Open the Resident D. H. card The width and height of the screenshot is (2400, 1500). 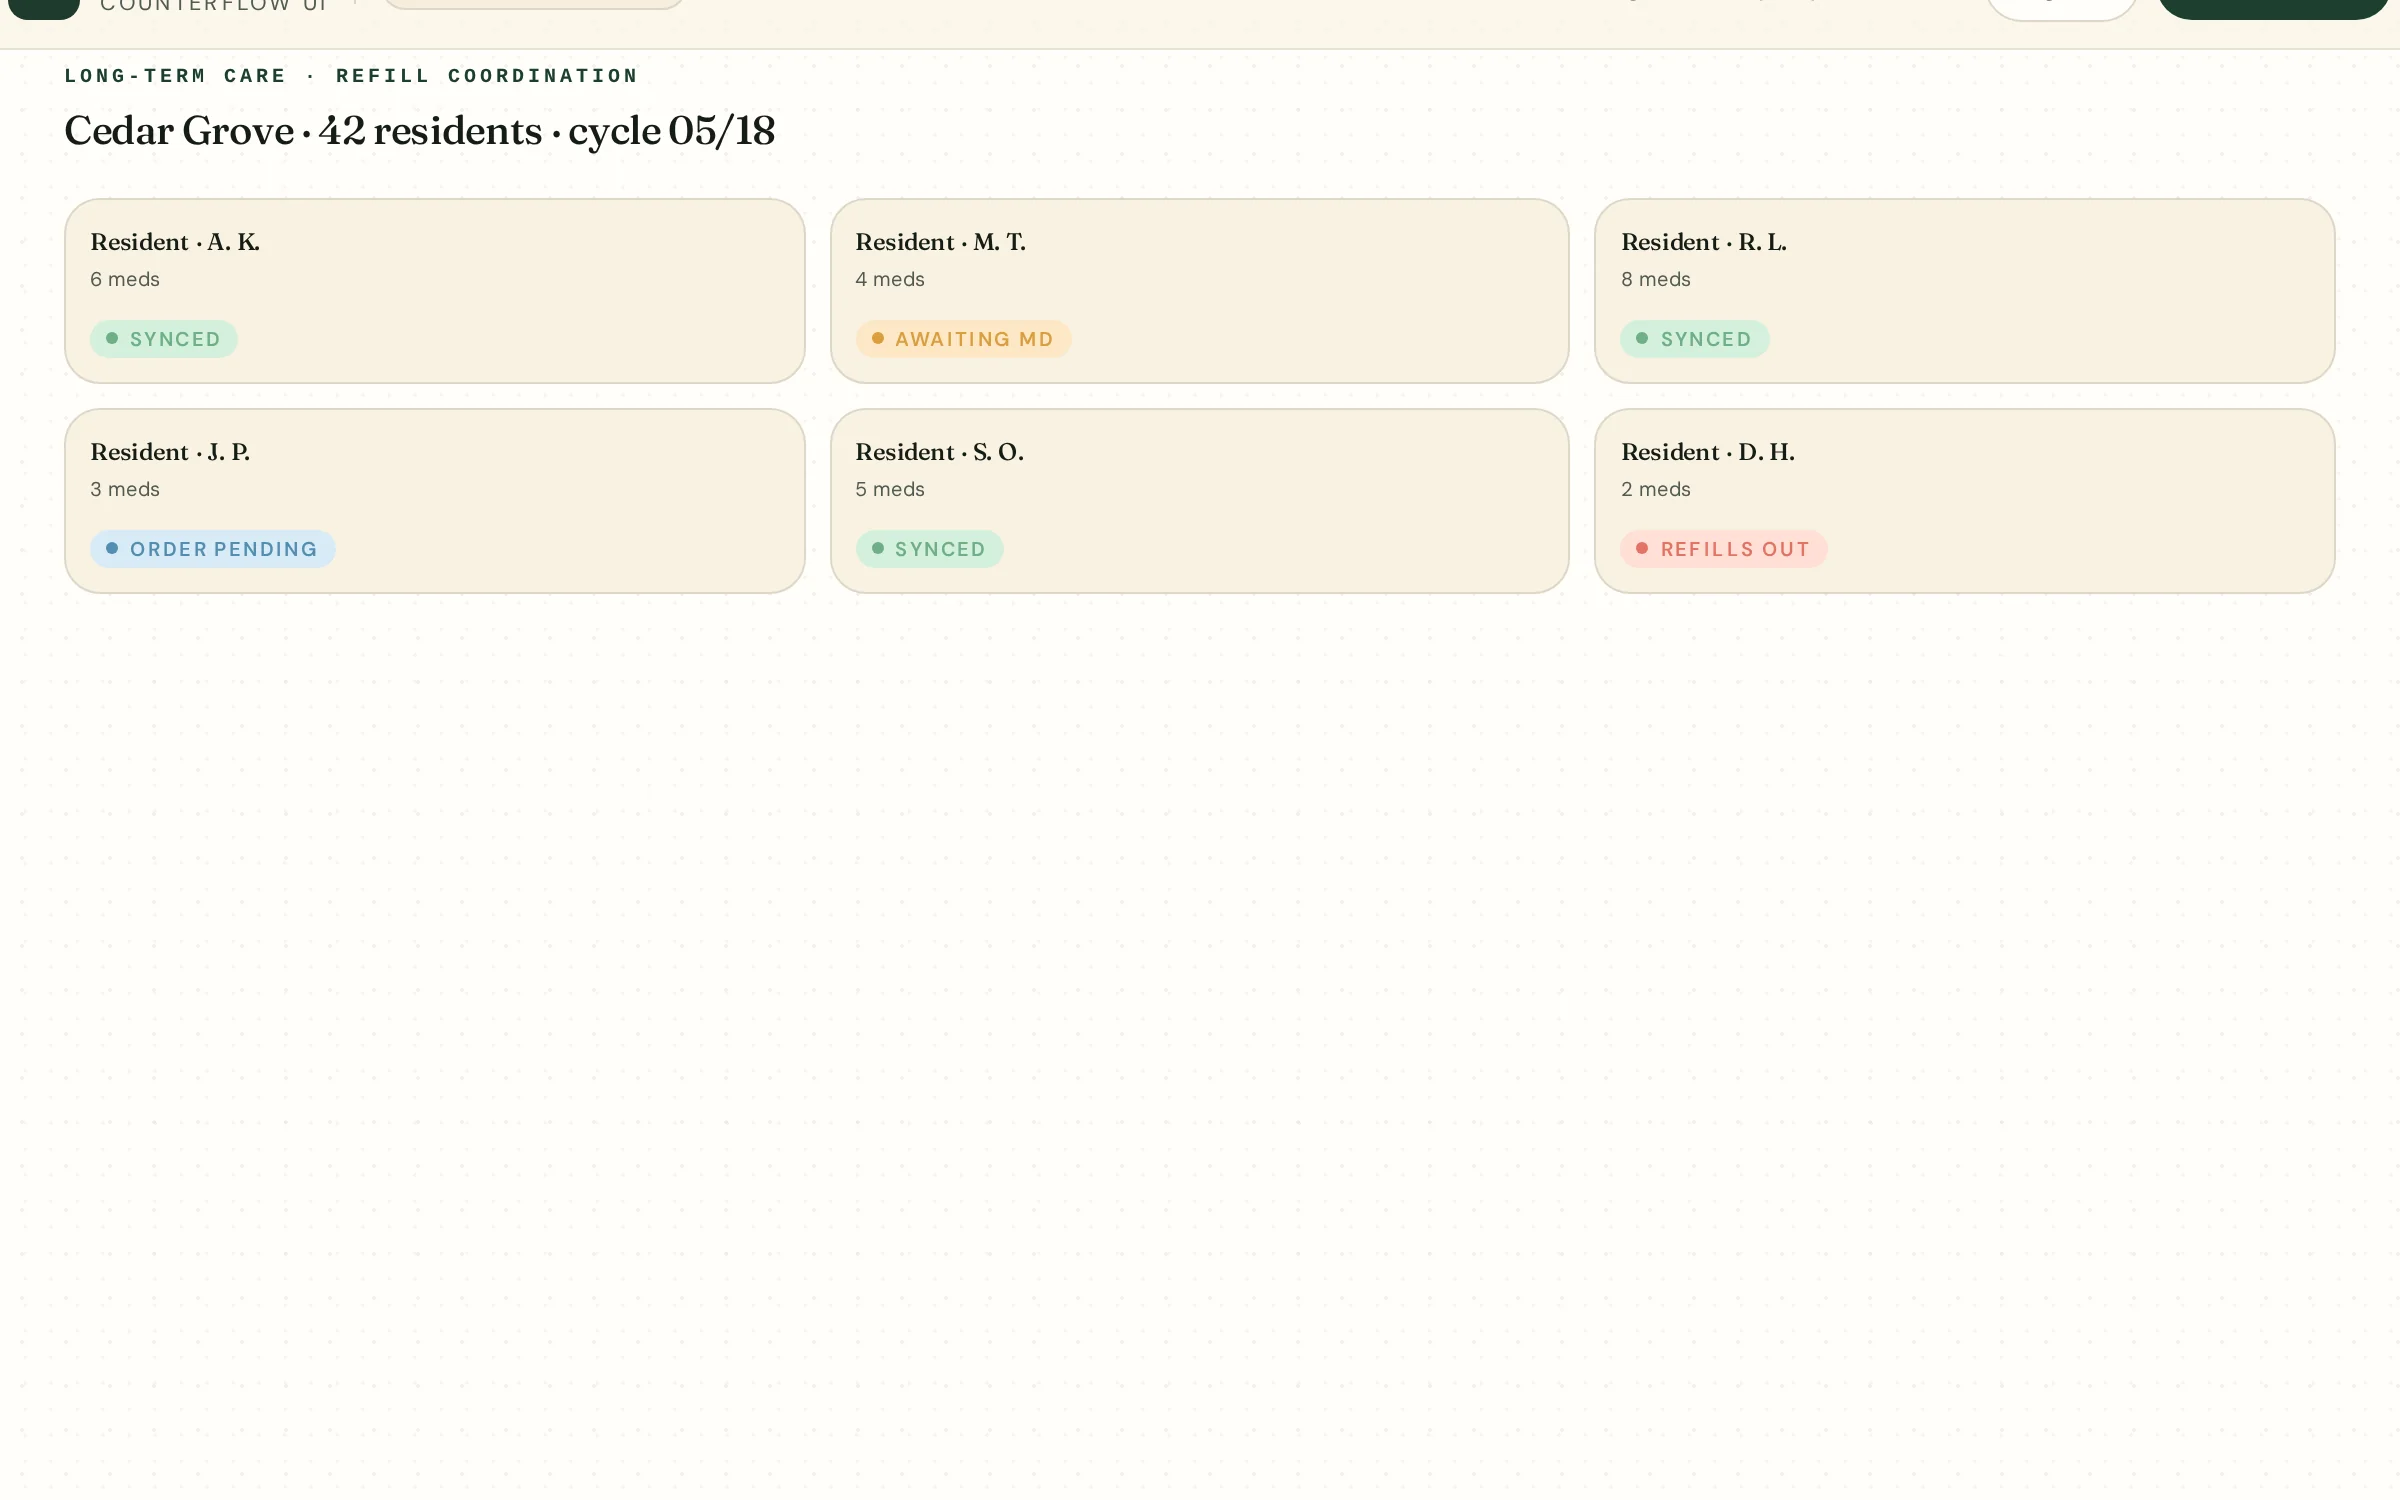(x=1965, y=501)
